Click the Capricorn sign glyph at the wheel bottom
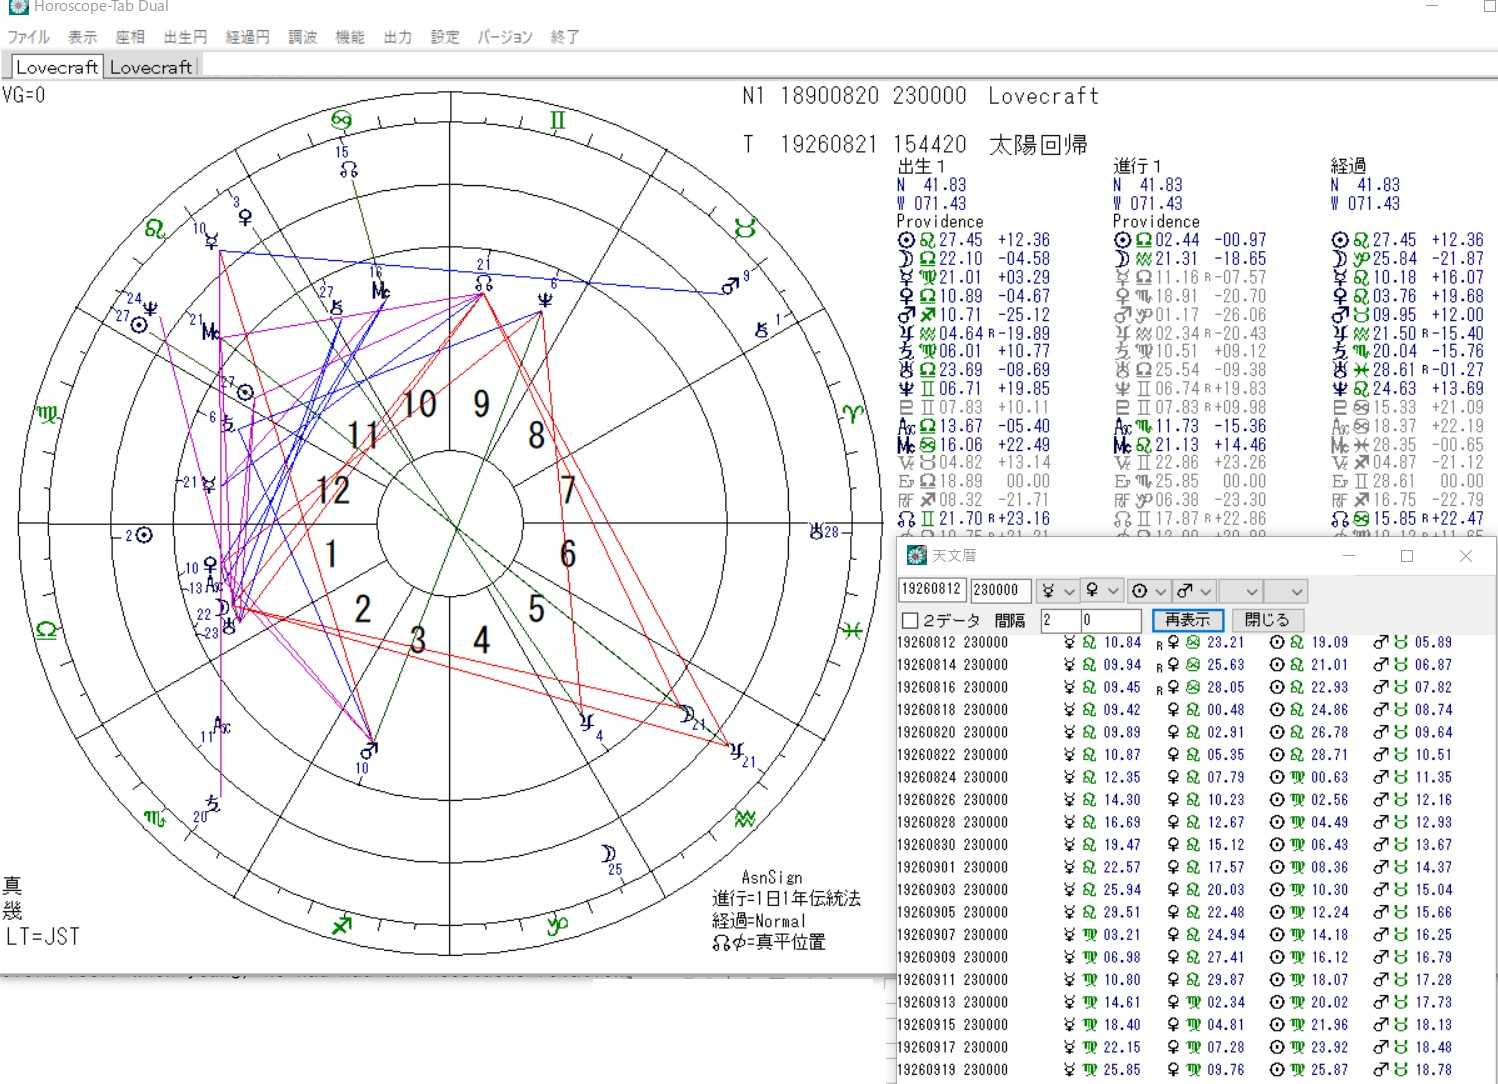Screen dimensions: 1498x1084 click(557, 926)
